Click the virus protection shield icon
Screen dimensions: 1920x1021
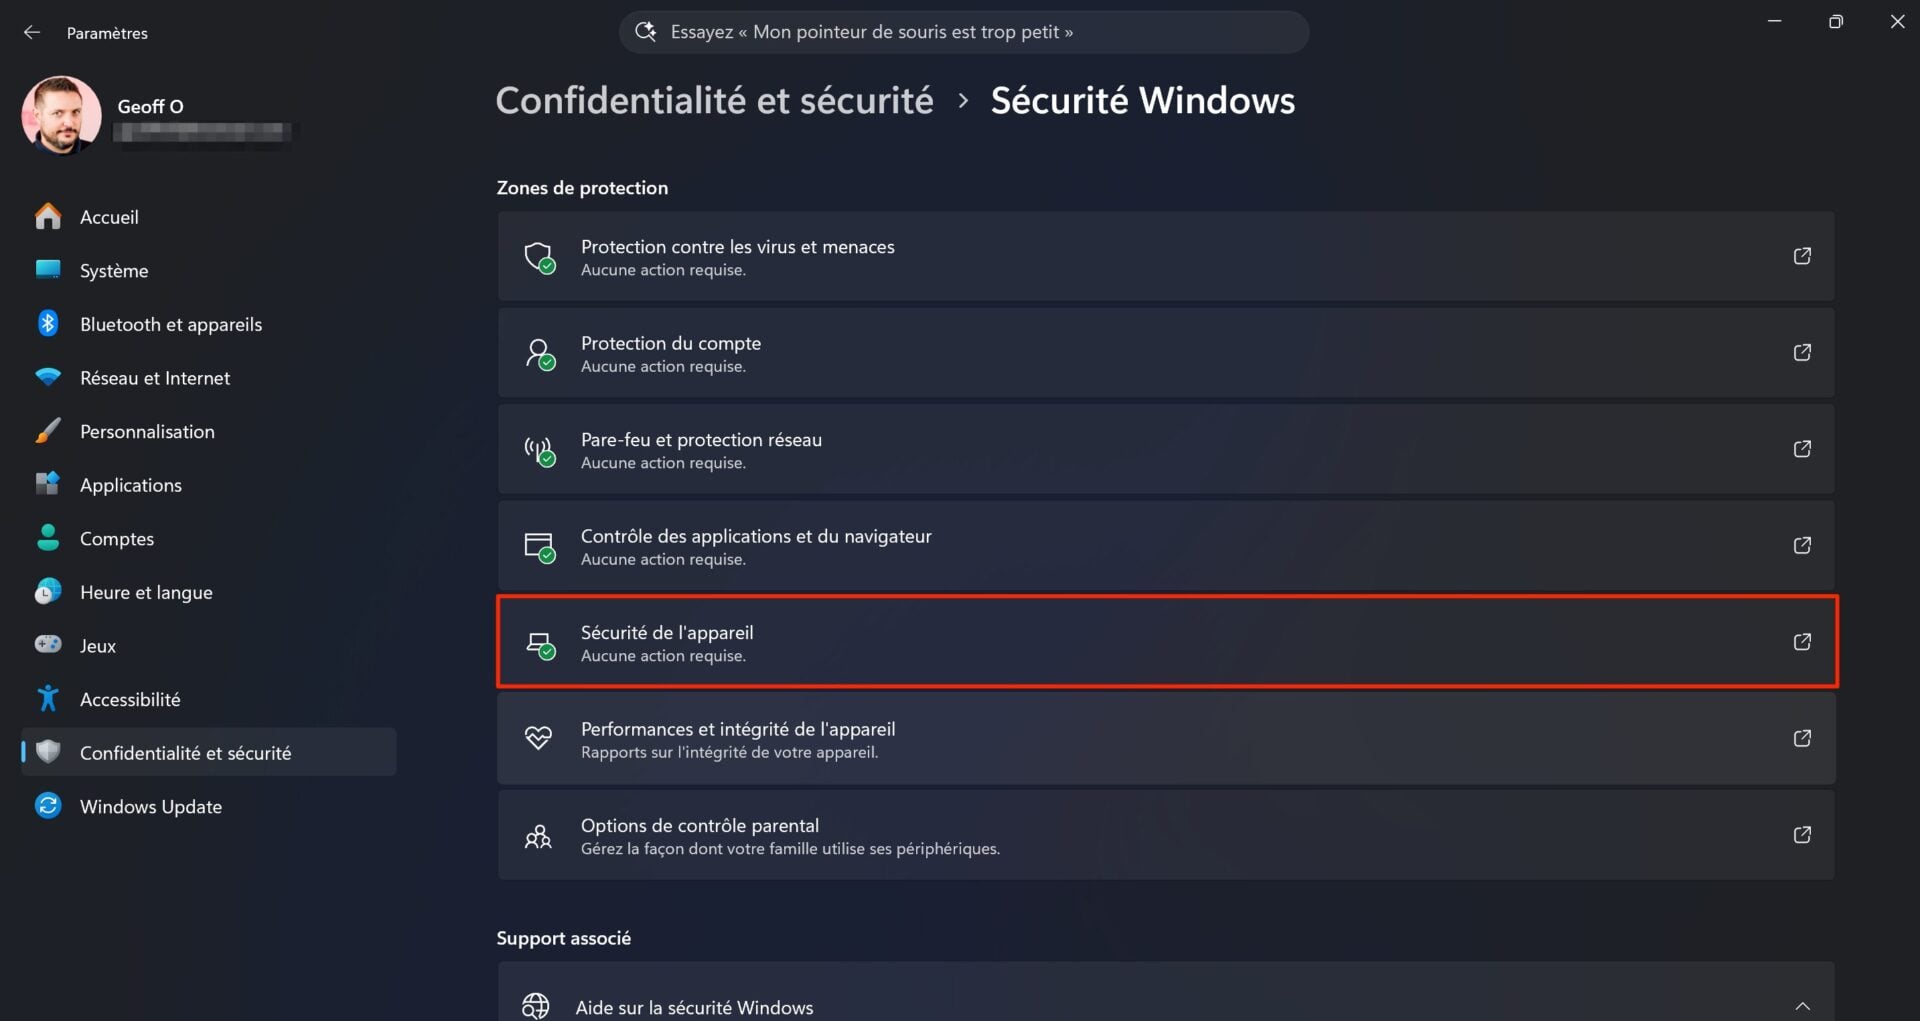point(540,256)
